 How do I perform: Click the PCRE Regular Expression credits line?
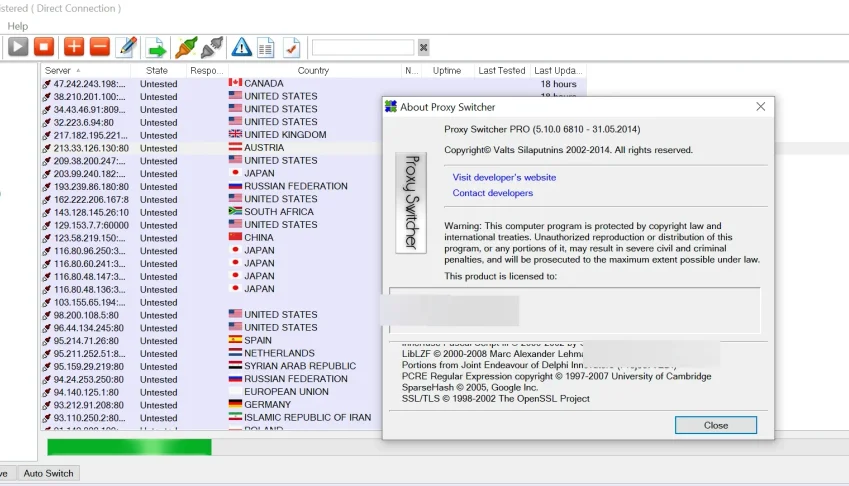point(556,376)
